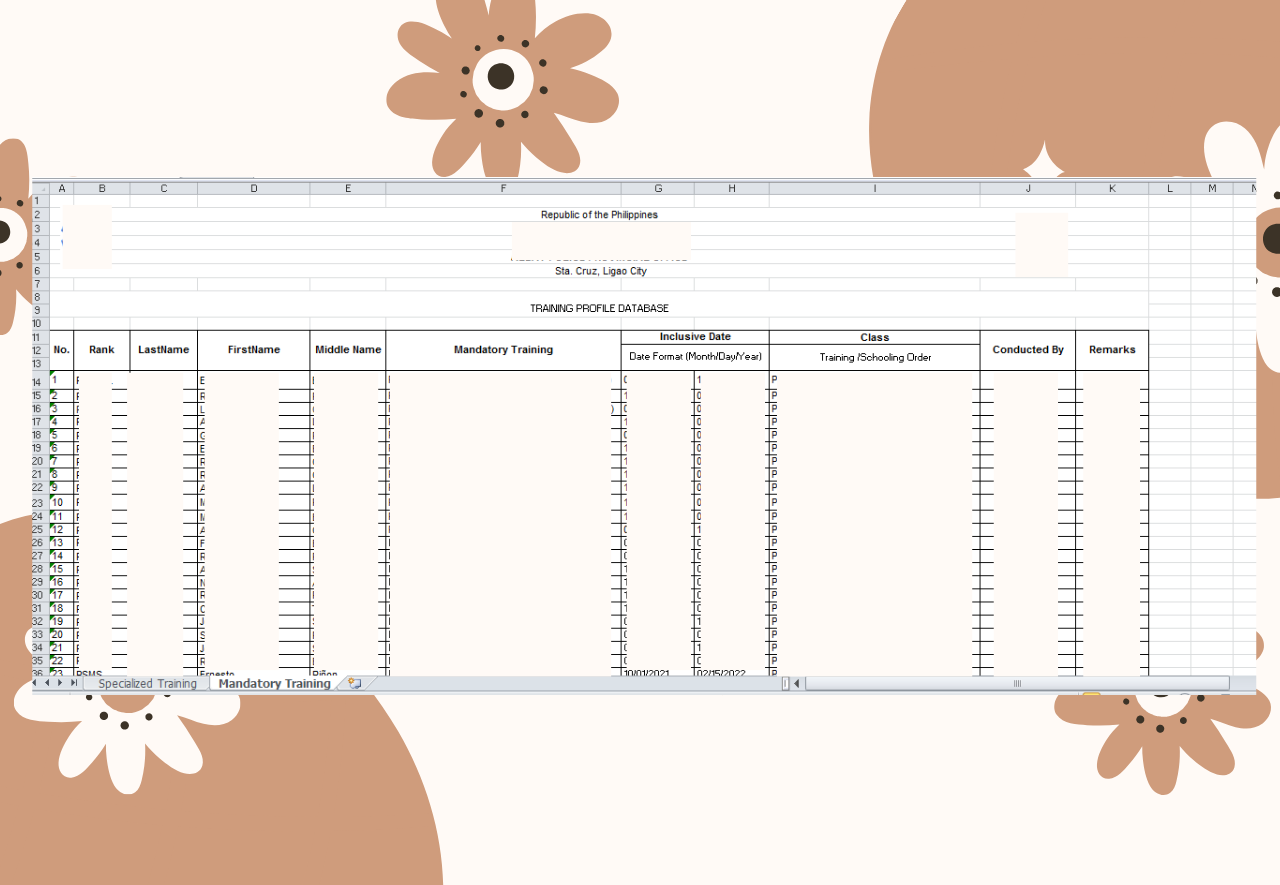Click the 'Inclusive Date' heading cell

[695, 337]
